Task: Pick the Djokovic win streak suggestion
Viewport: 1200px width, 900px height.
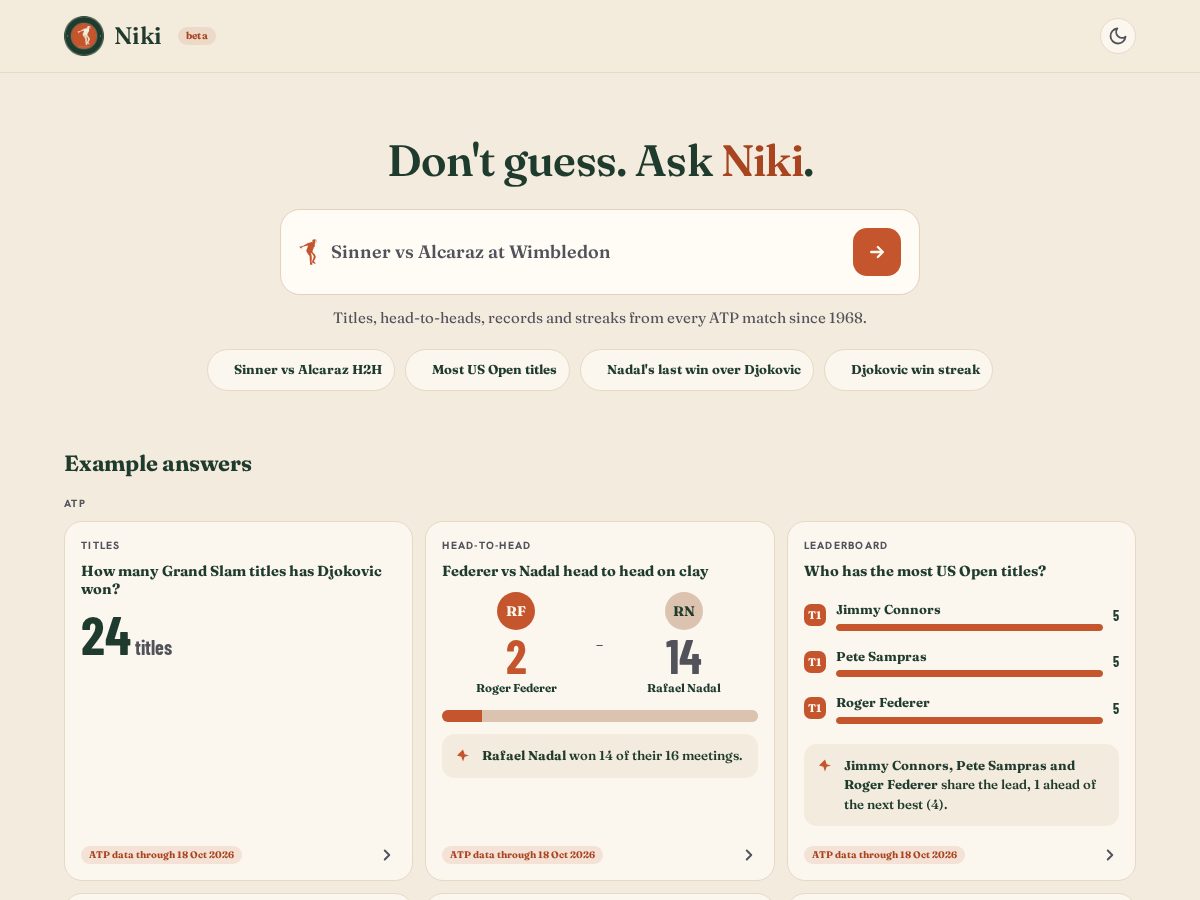Action: (x=909, y=370)
